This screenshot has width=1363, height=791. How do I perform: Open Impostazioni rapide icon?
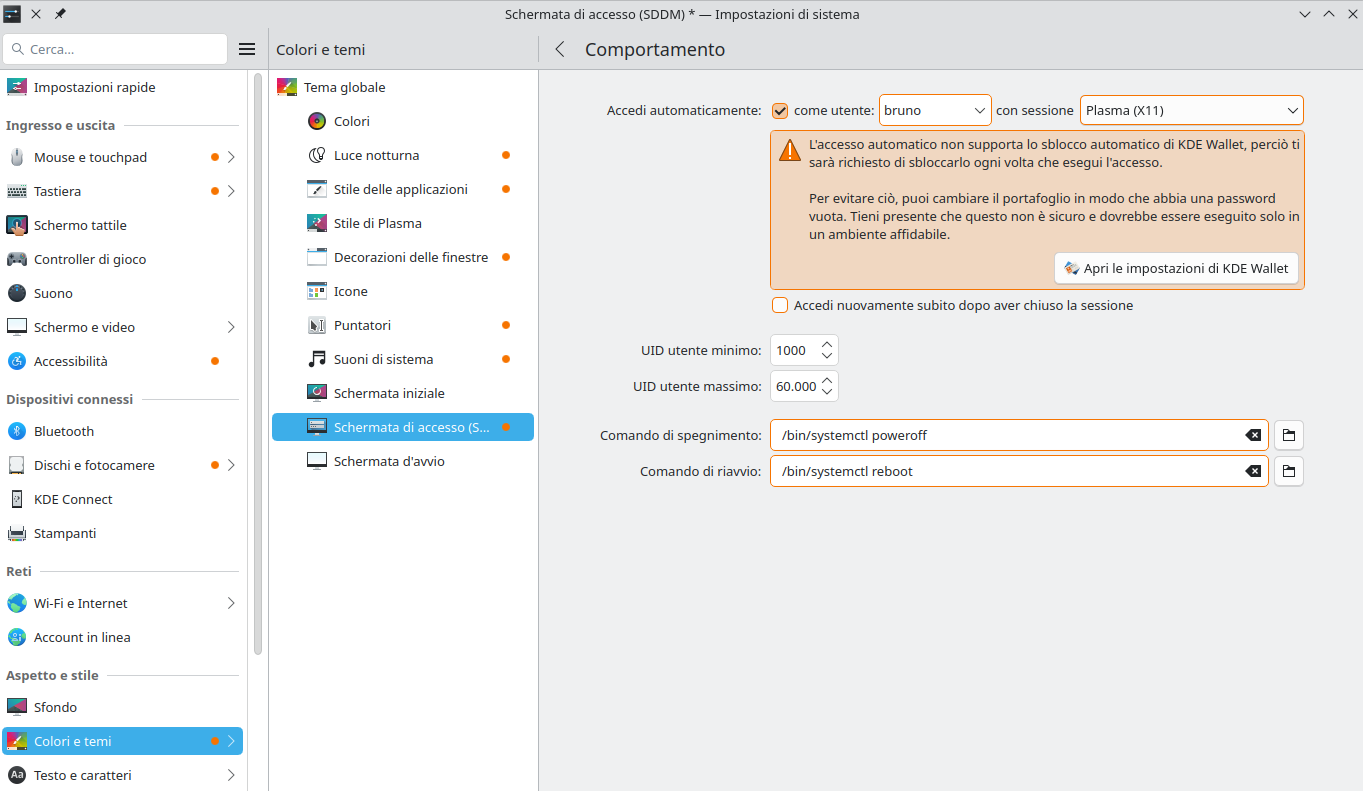[16, 87]
